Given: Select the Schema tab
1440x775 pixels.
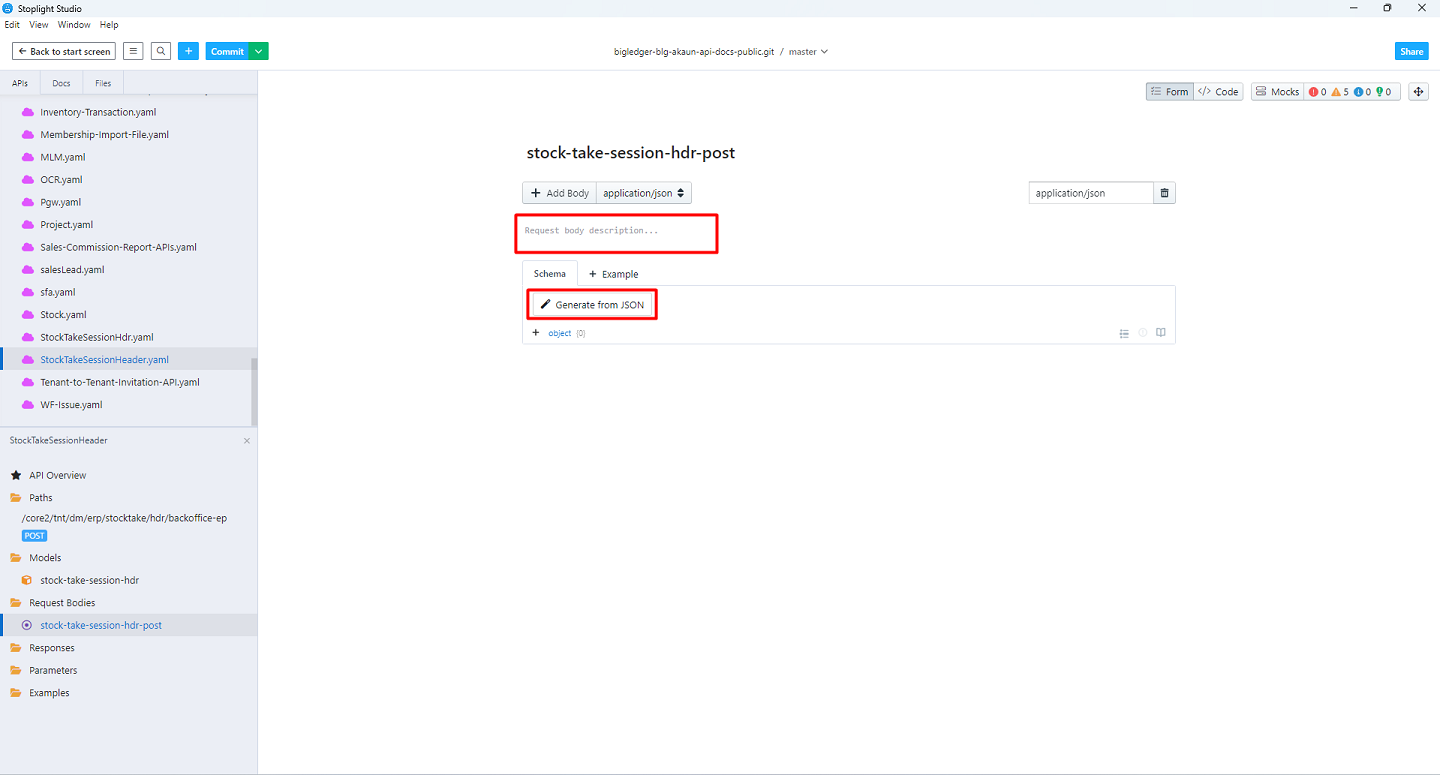Looking at the screenshot, I should click(x=550, y=273).
